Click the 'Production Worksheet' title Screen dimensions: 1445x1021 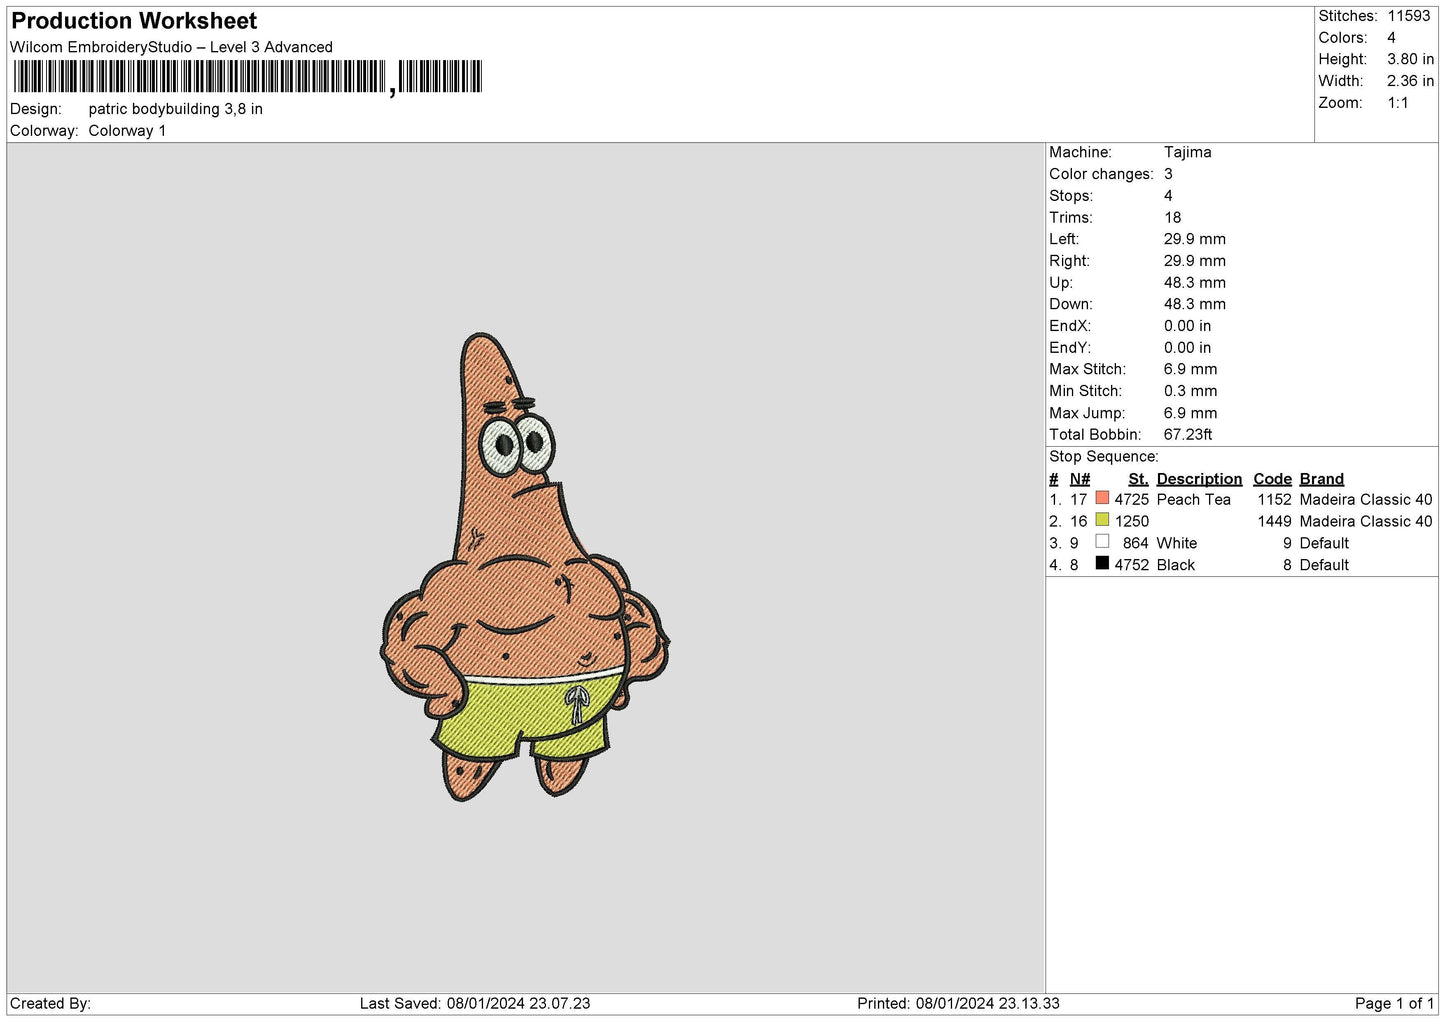[134, 21]
